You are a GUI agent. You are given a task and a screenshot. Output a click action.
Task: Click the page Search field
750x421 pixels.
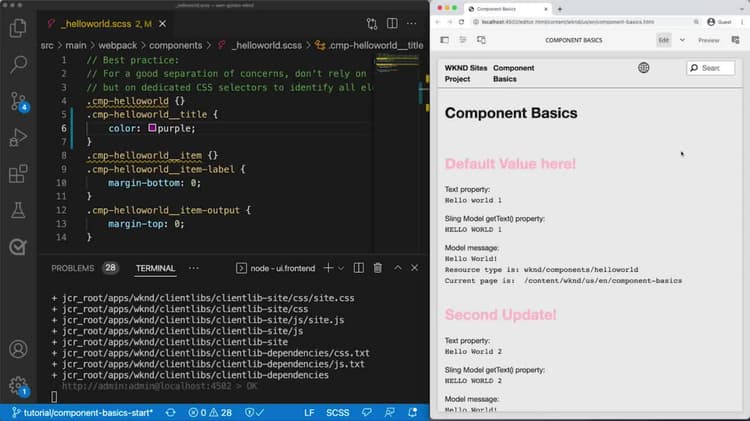(711, 68)
